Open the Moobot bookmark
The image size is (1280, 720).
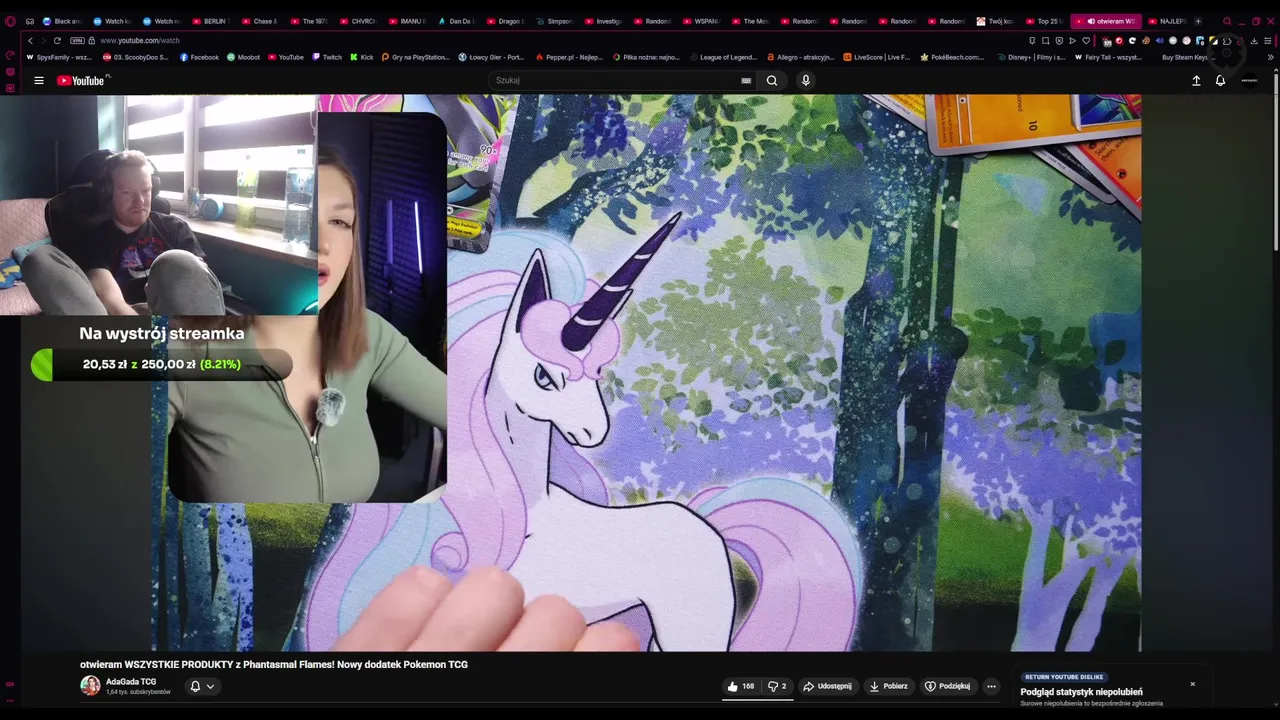pyautogui.click(x=243, y=57)
